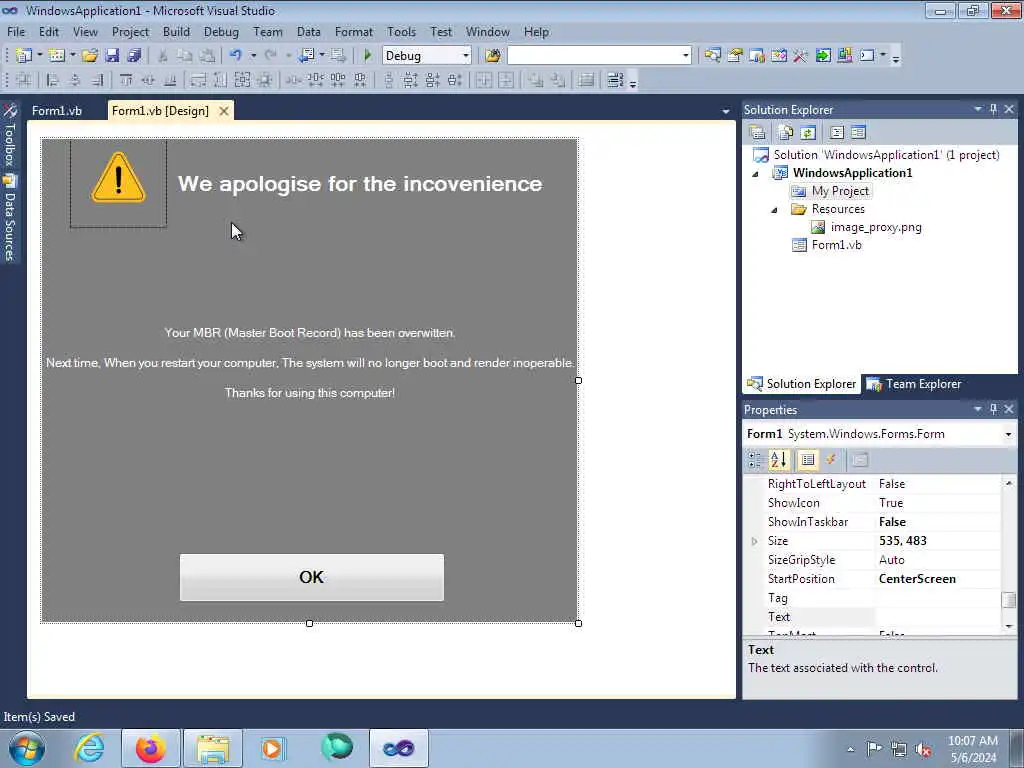The height and width of the screenshot is (768, 1024).
Task: Click the New Project toolbar icon
Action: [24, 56]
